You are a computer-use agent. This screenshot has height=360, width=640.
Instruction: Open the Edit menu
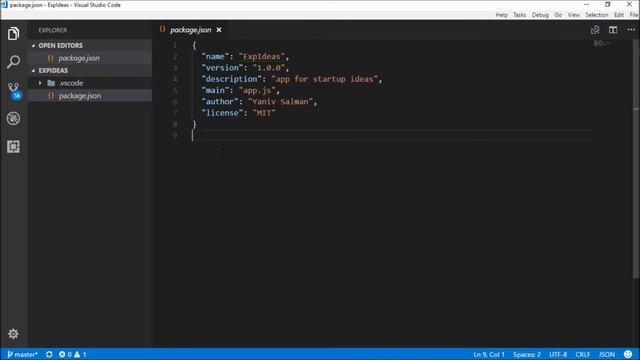pos(619,15)
